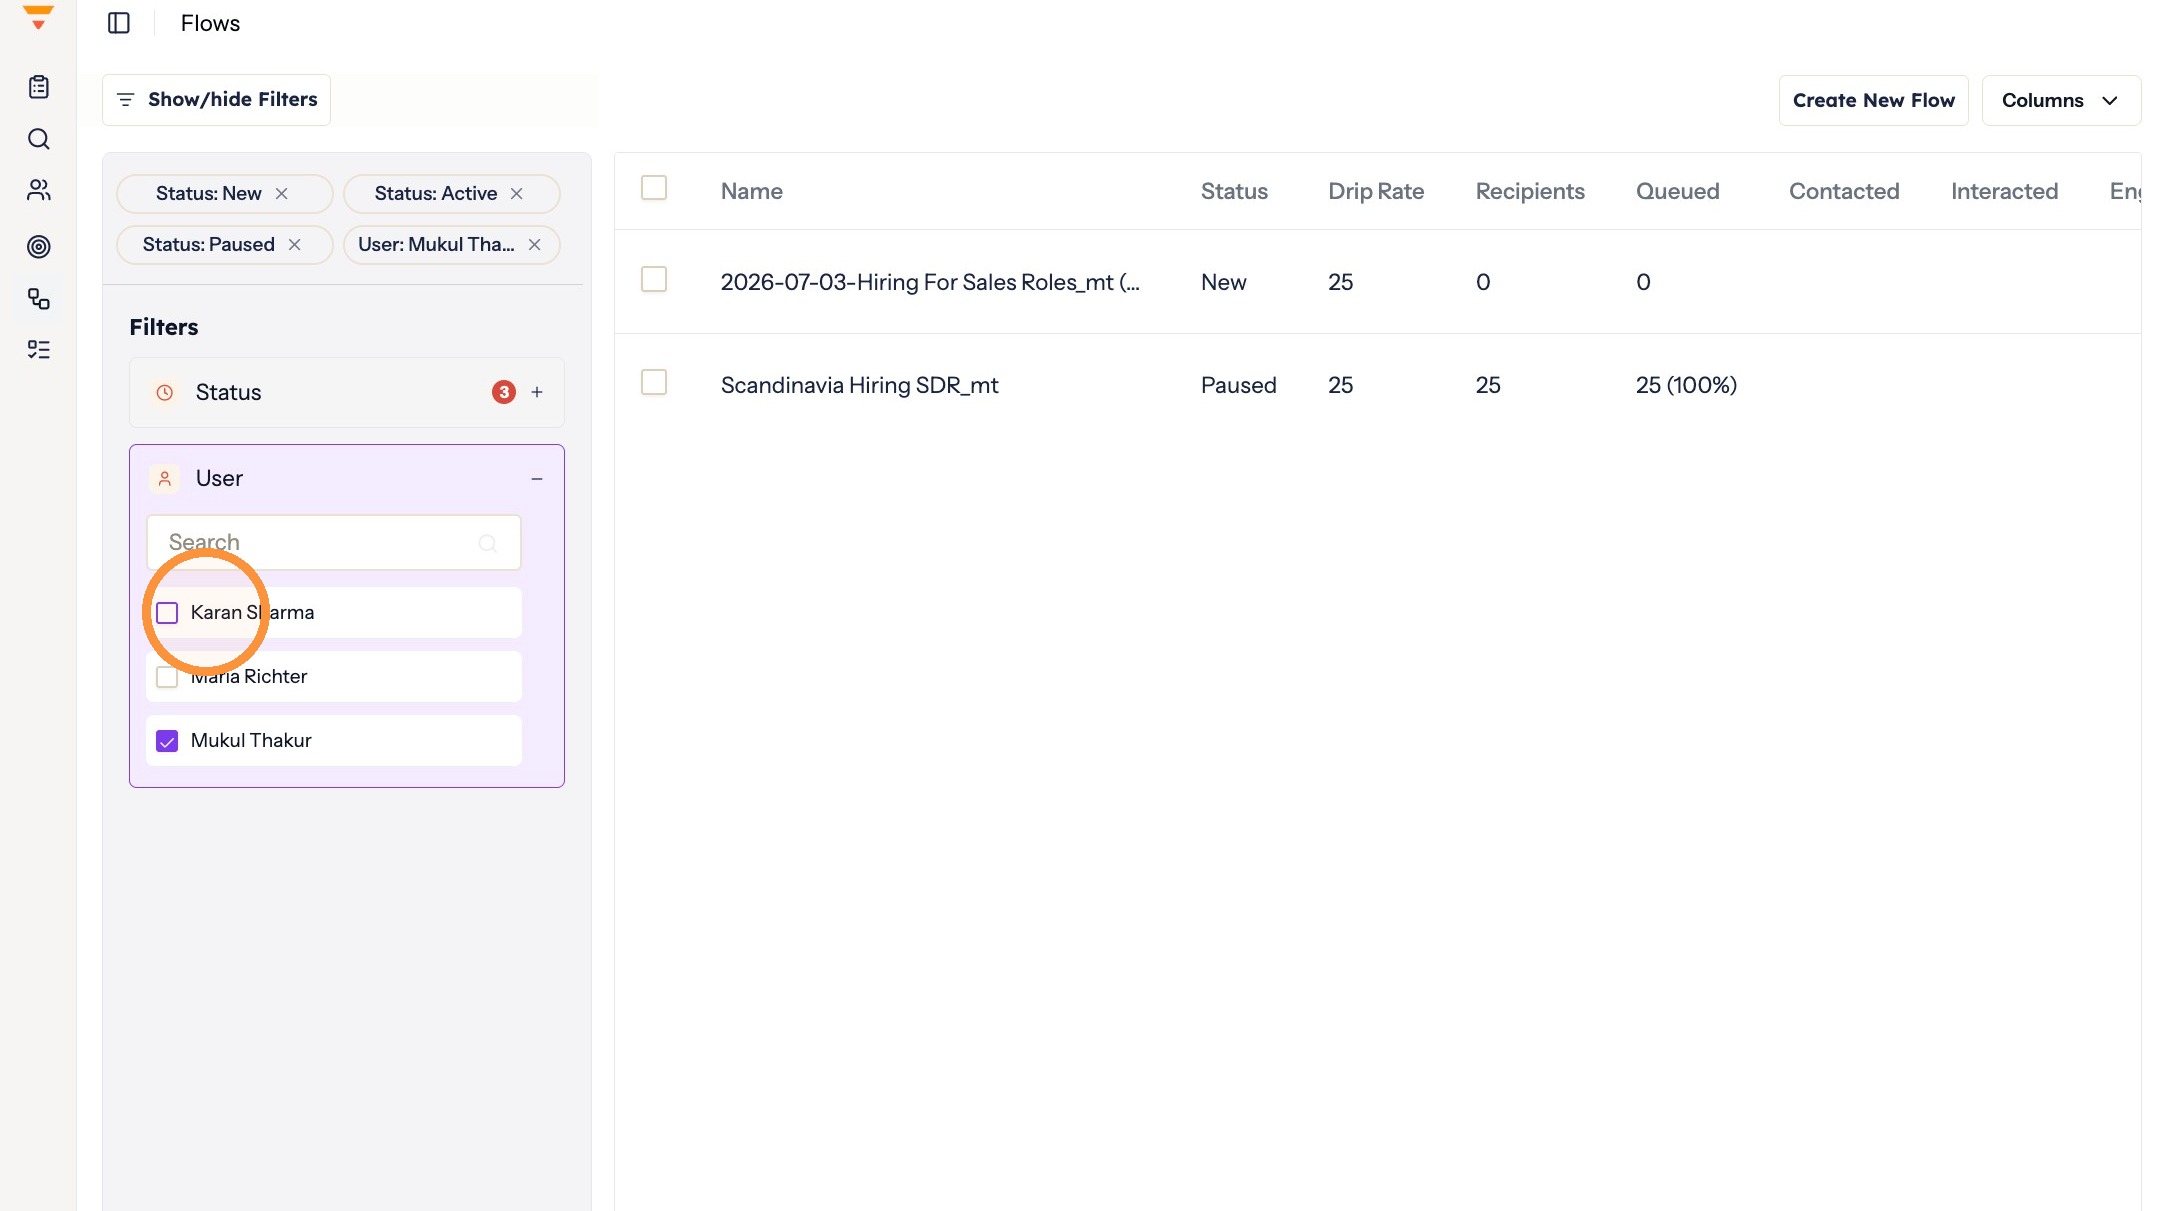Click the Status column header
The width and height of the screenshot is (2168, 1211).
click(x=1234, y=191)
